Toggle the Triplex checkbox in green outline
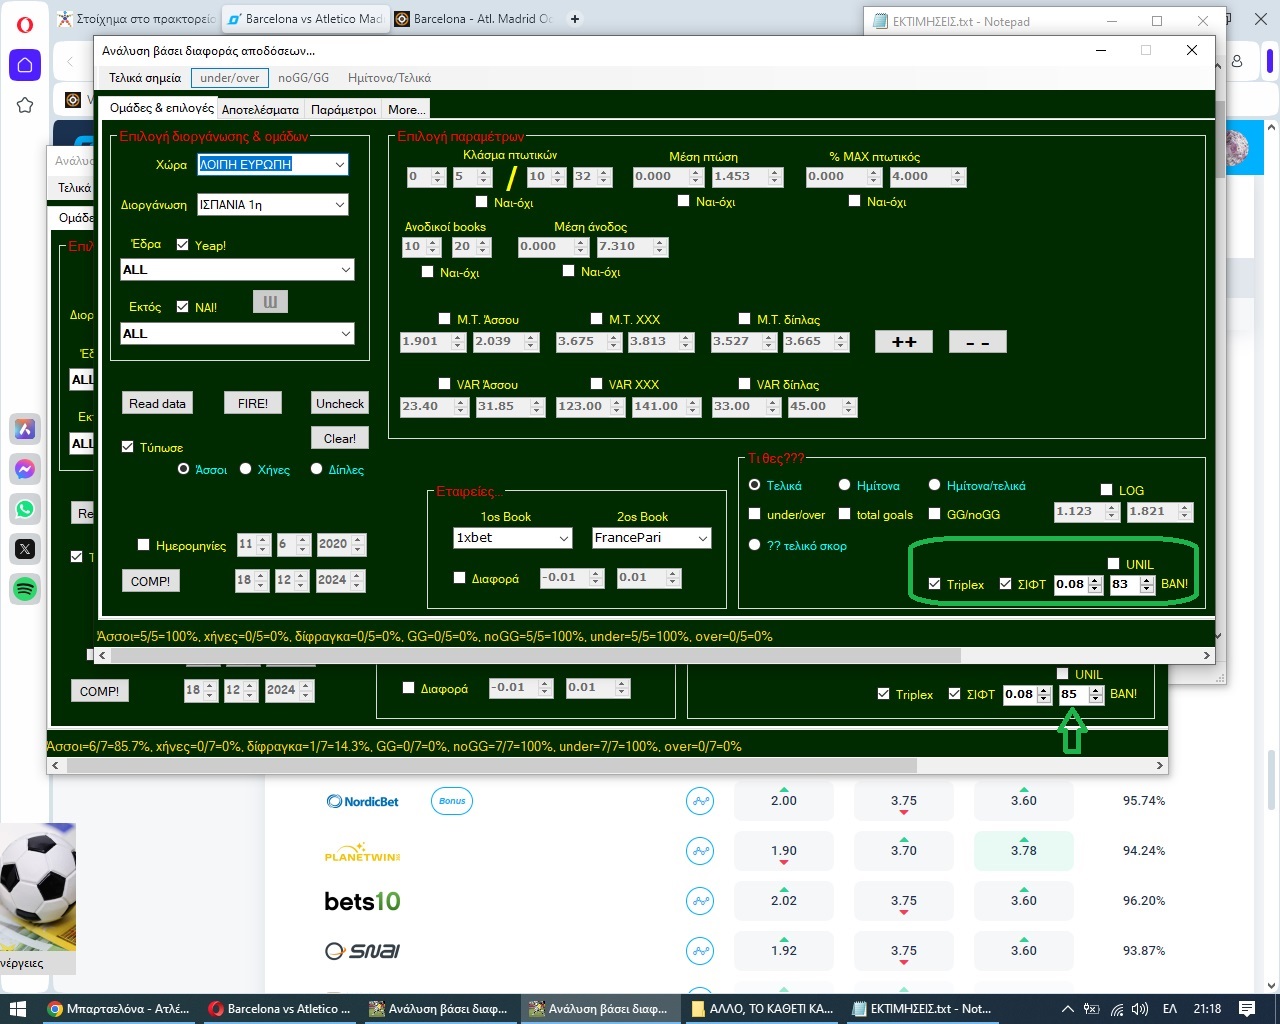This screenshot has width=1280, height=1024. tap(934, 584)
